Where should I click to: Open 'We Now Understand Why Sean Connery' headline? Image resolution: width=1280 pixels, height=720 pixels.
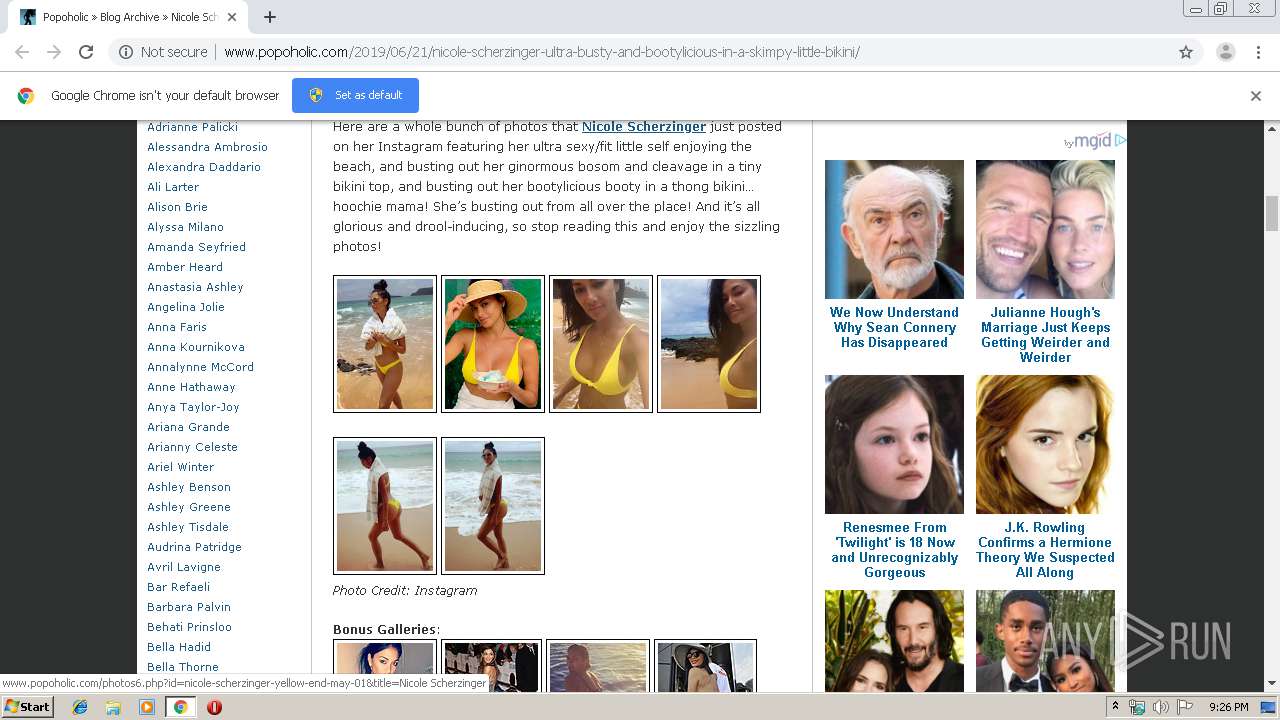(x=894, y=327)
